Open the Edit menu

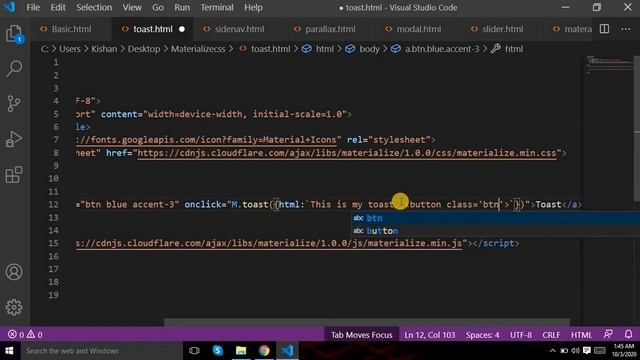pyautogui.click(x=58, y=7)
